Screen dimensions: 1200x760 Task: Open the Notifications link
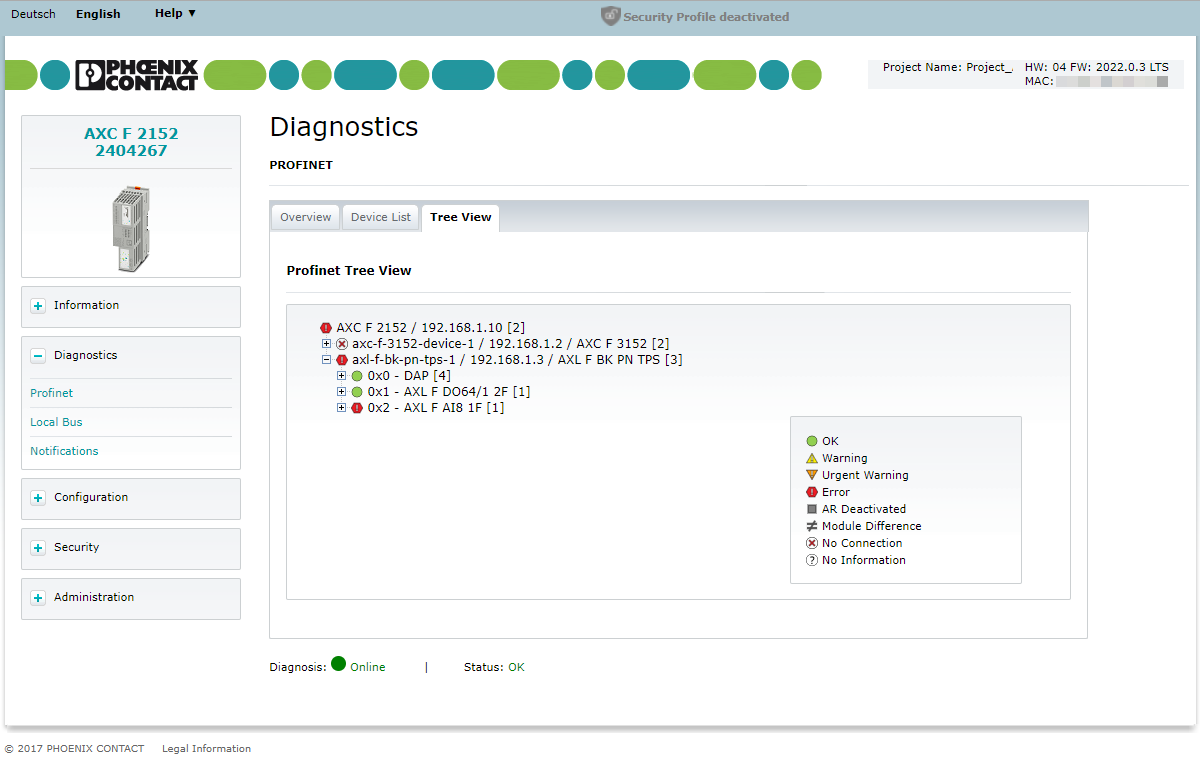[x=64, y=451]
